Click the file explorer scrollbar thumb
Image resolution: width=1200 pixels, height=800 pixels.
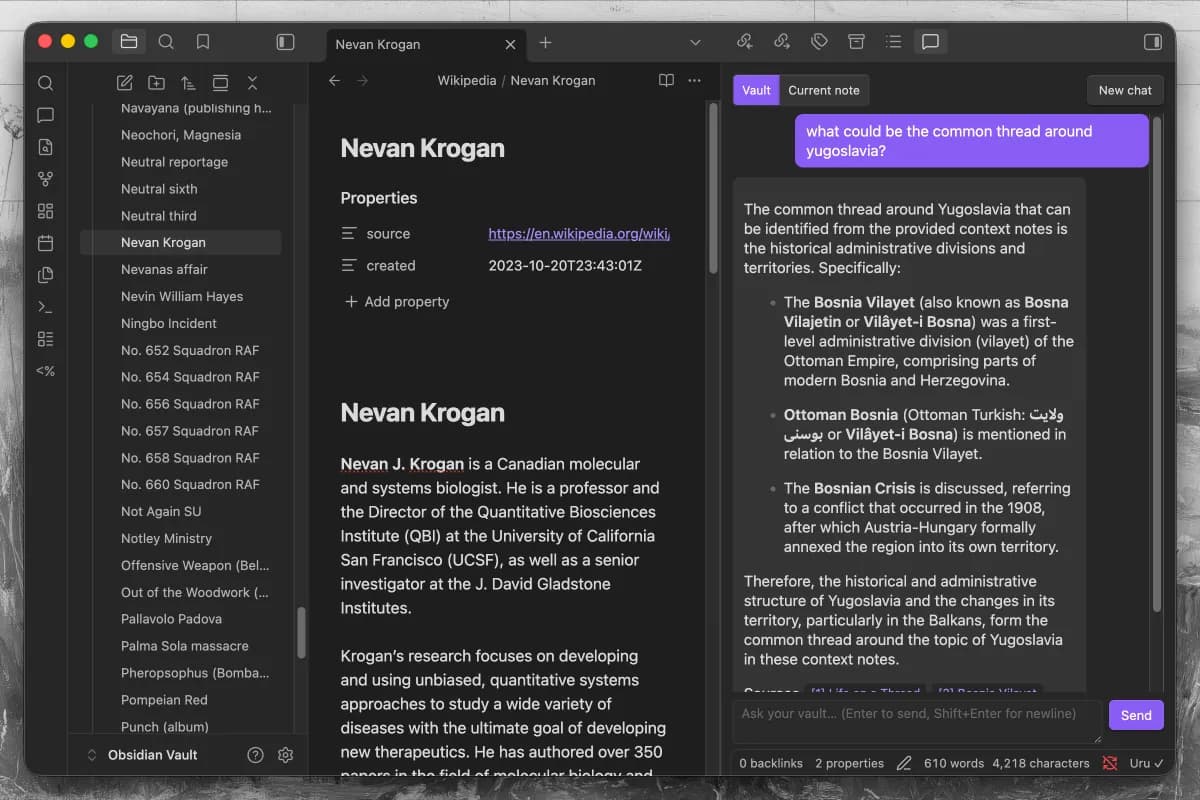click(x=302, y=632)
